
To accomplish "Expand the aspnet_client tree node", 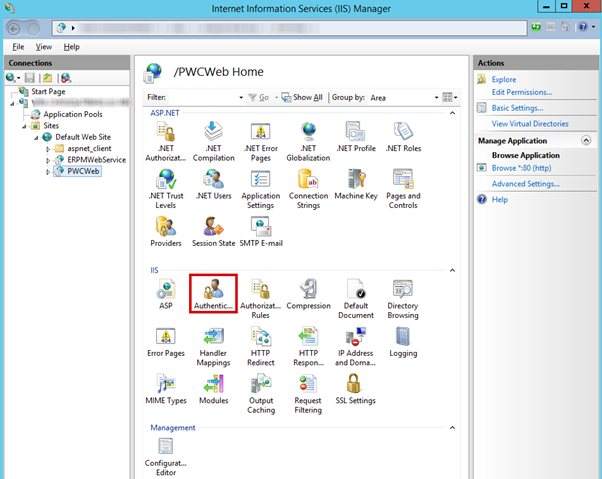I will coord(48,149).
